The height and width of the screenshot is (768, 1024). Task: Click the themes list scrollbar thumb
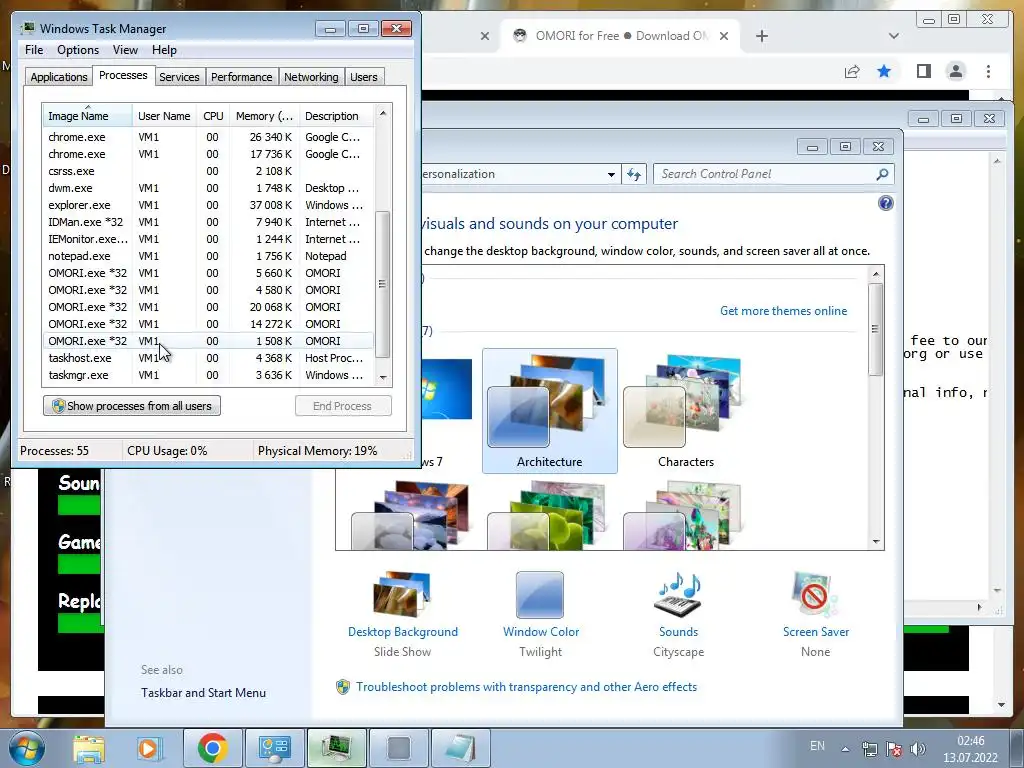pyautogui.click(x=876, y=328)
